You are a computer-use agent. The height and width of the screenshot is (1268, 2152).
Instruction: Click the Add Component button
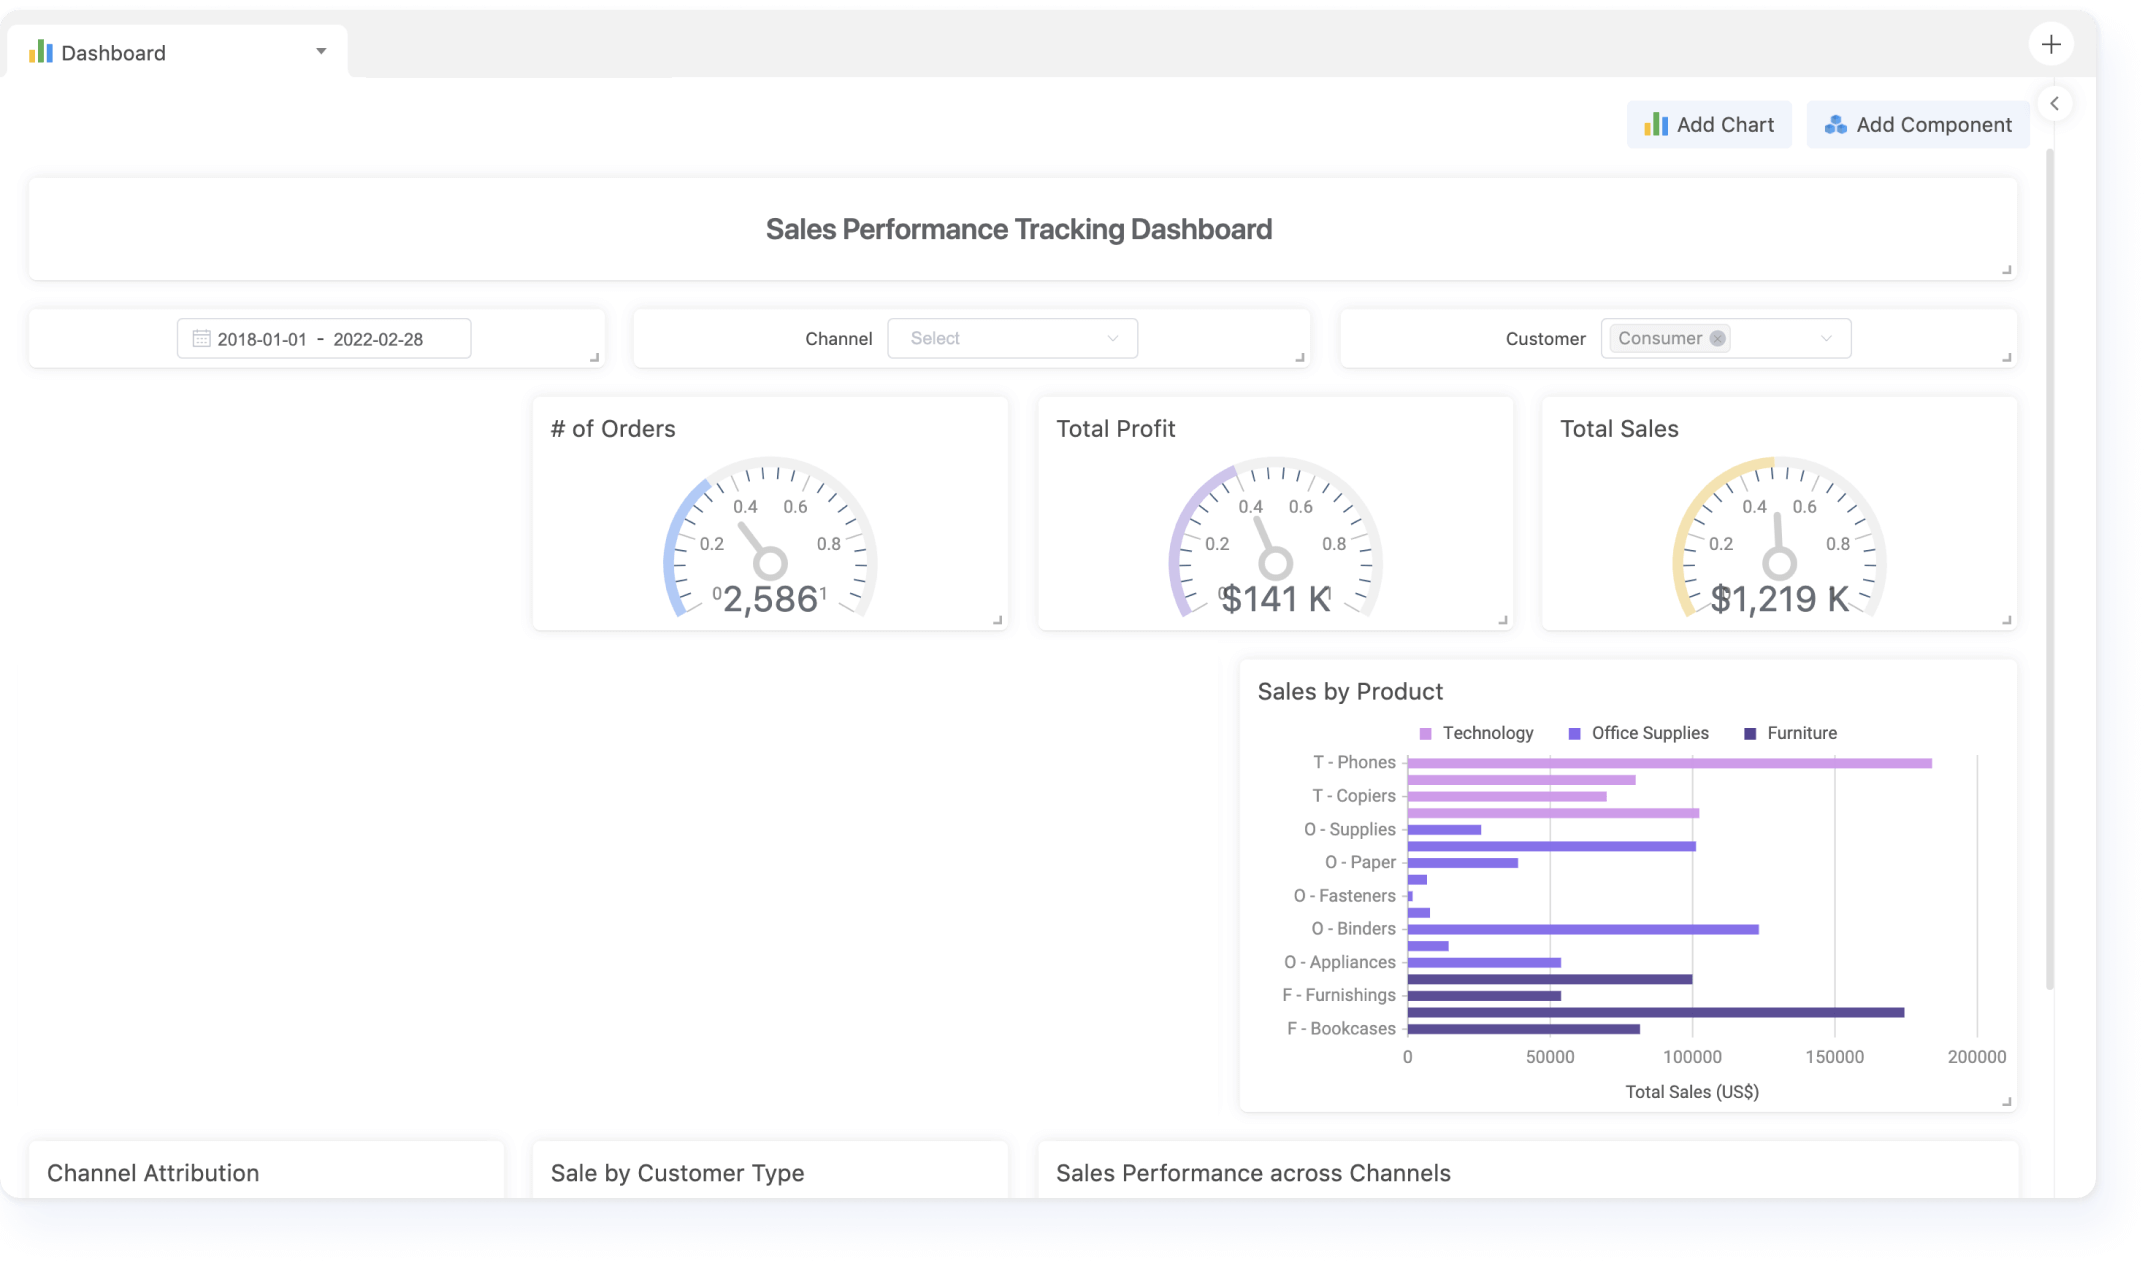click(1917, 125)
